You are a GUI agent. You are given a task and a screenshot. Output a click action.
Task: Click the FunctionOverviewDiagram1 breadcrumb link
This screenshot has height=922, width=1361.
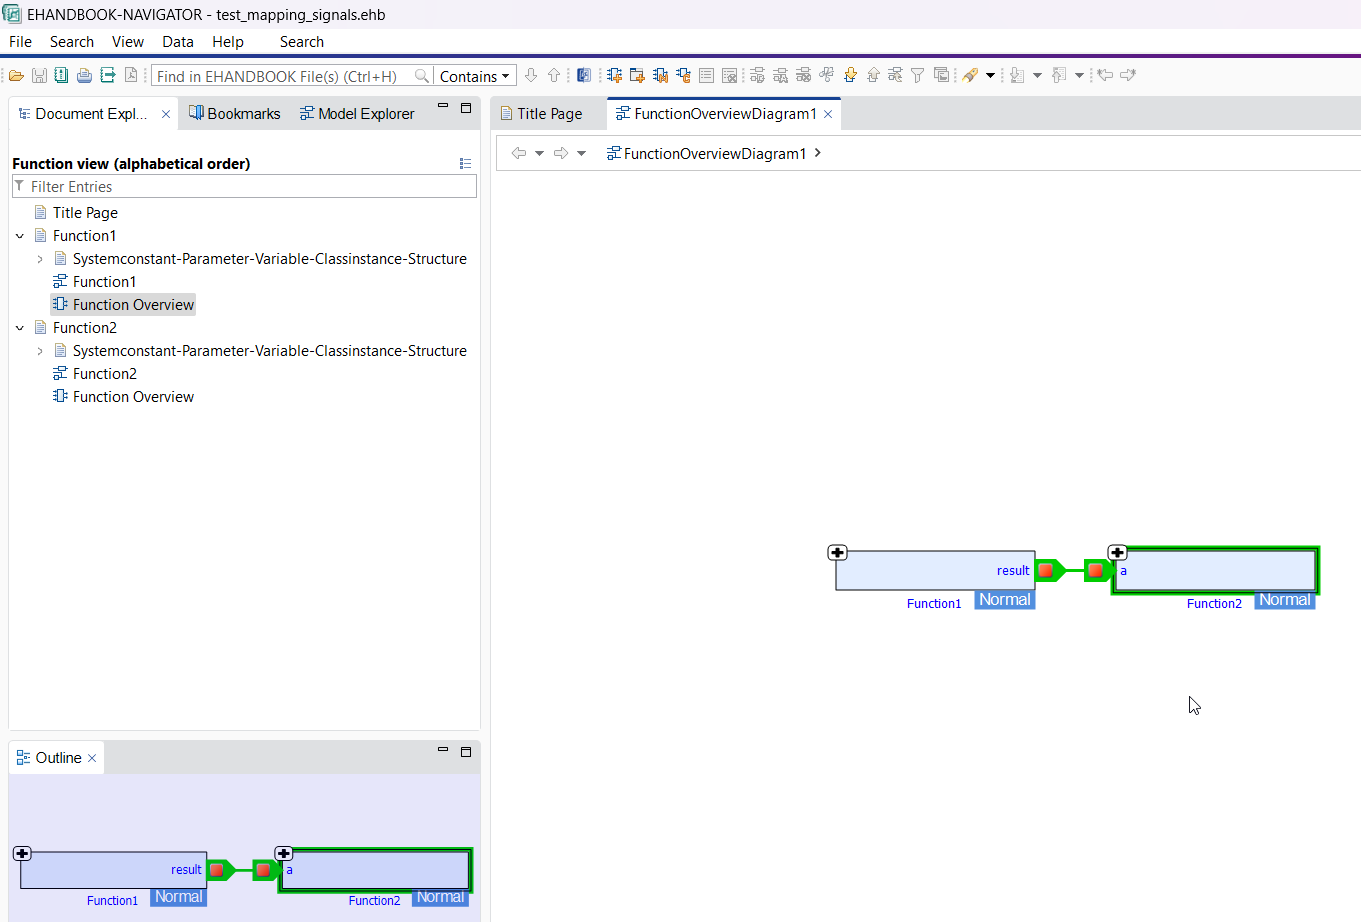click(714, 154)
